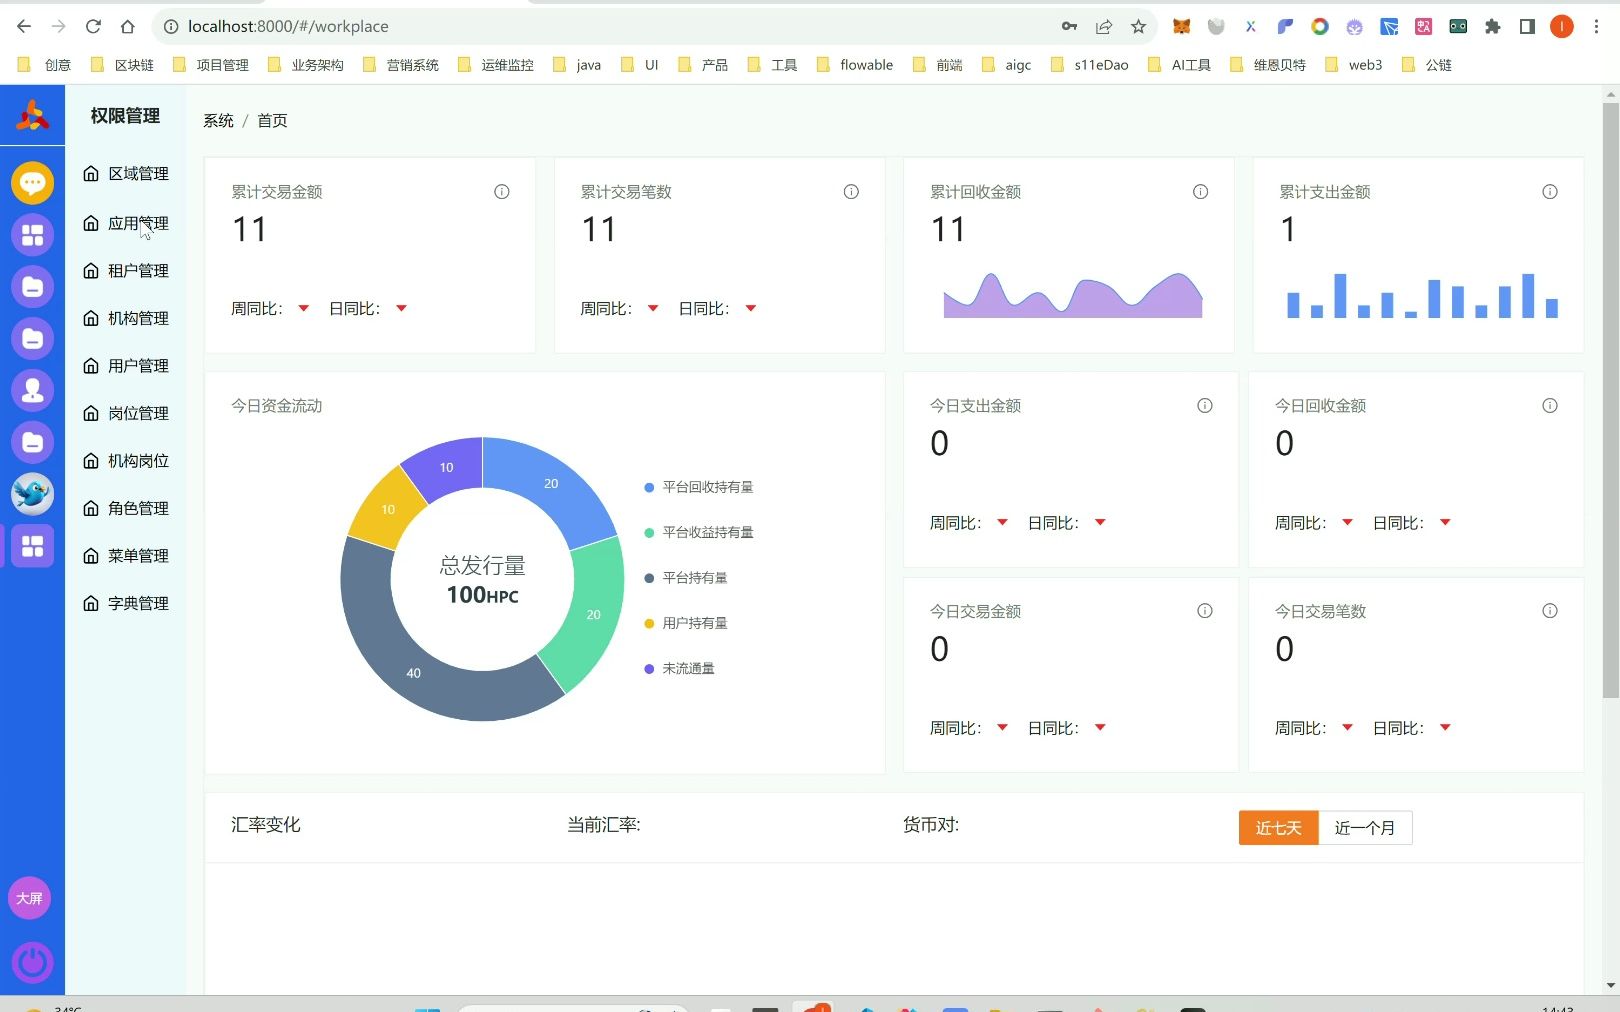Select 近七天 time range
The height and width of the screenshot is (1012, 1620).
pos(1279,828)
